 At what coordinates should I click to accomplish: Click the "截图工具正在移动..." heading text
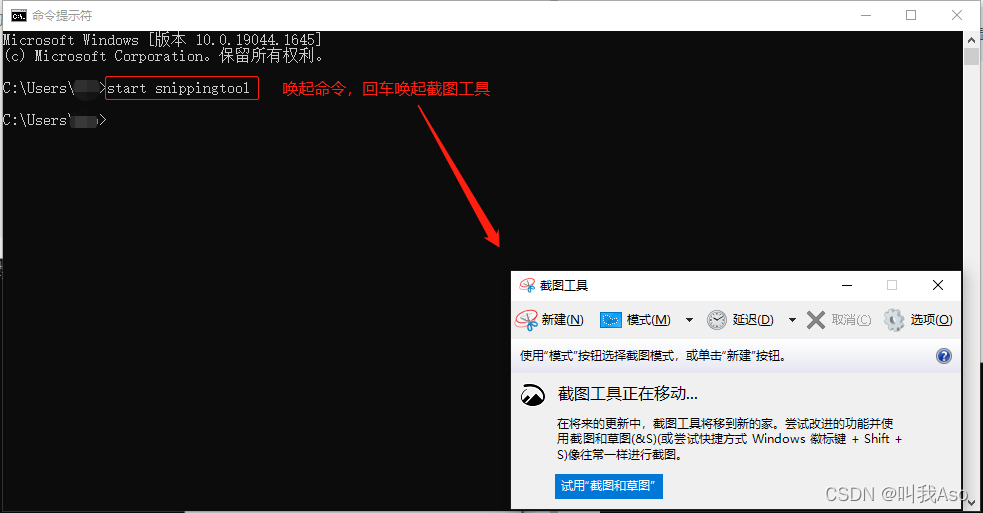point(628,394)
